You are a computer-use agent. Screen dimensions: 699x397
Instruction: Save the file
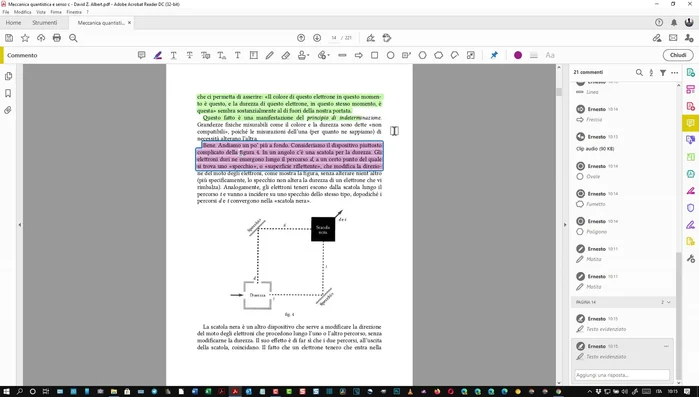[9, 38]
